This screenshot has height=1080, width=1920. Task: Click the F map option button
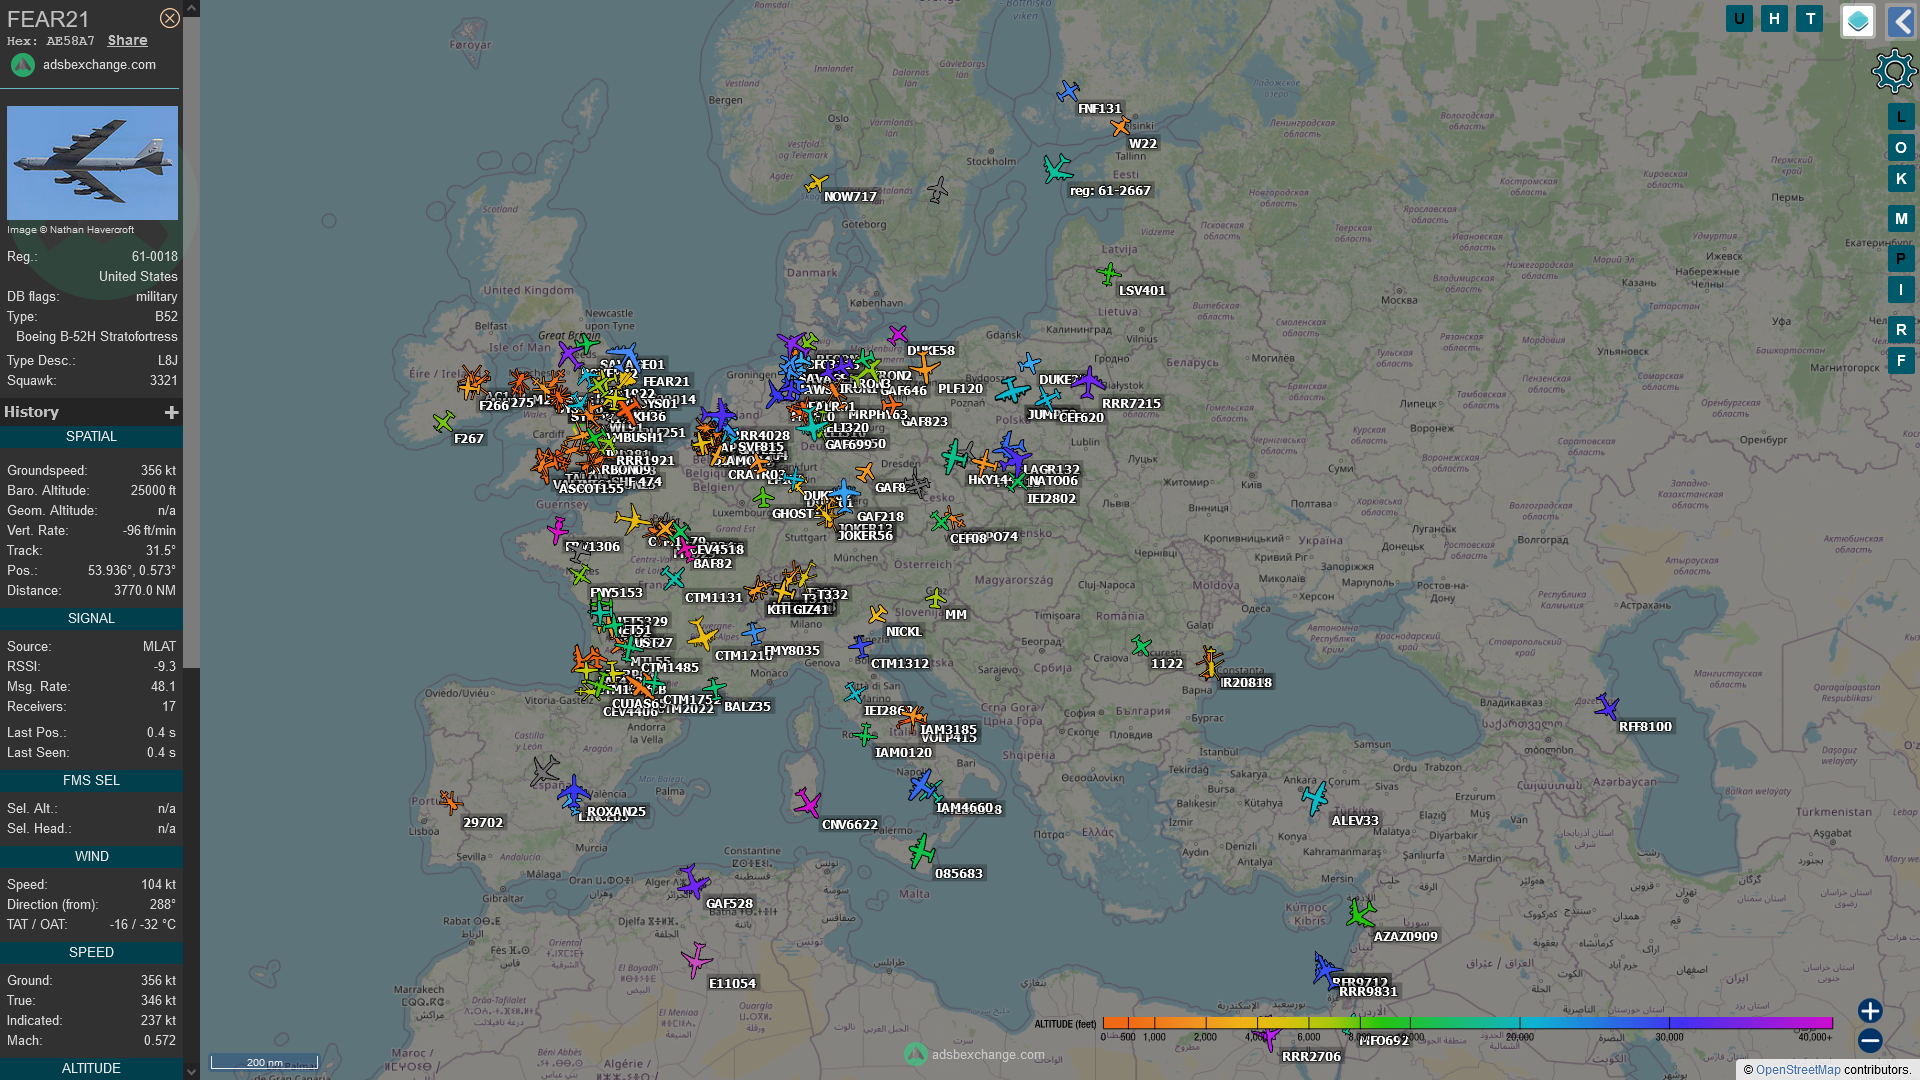click(1901, 360)
